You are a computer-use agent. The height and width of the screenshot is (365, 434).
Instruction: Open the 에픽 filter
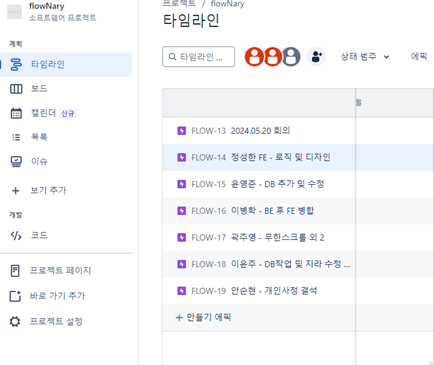[x=419, y=56]
